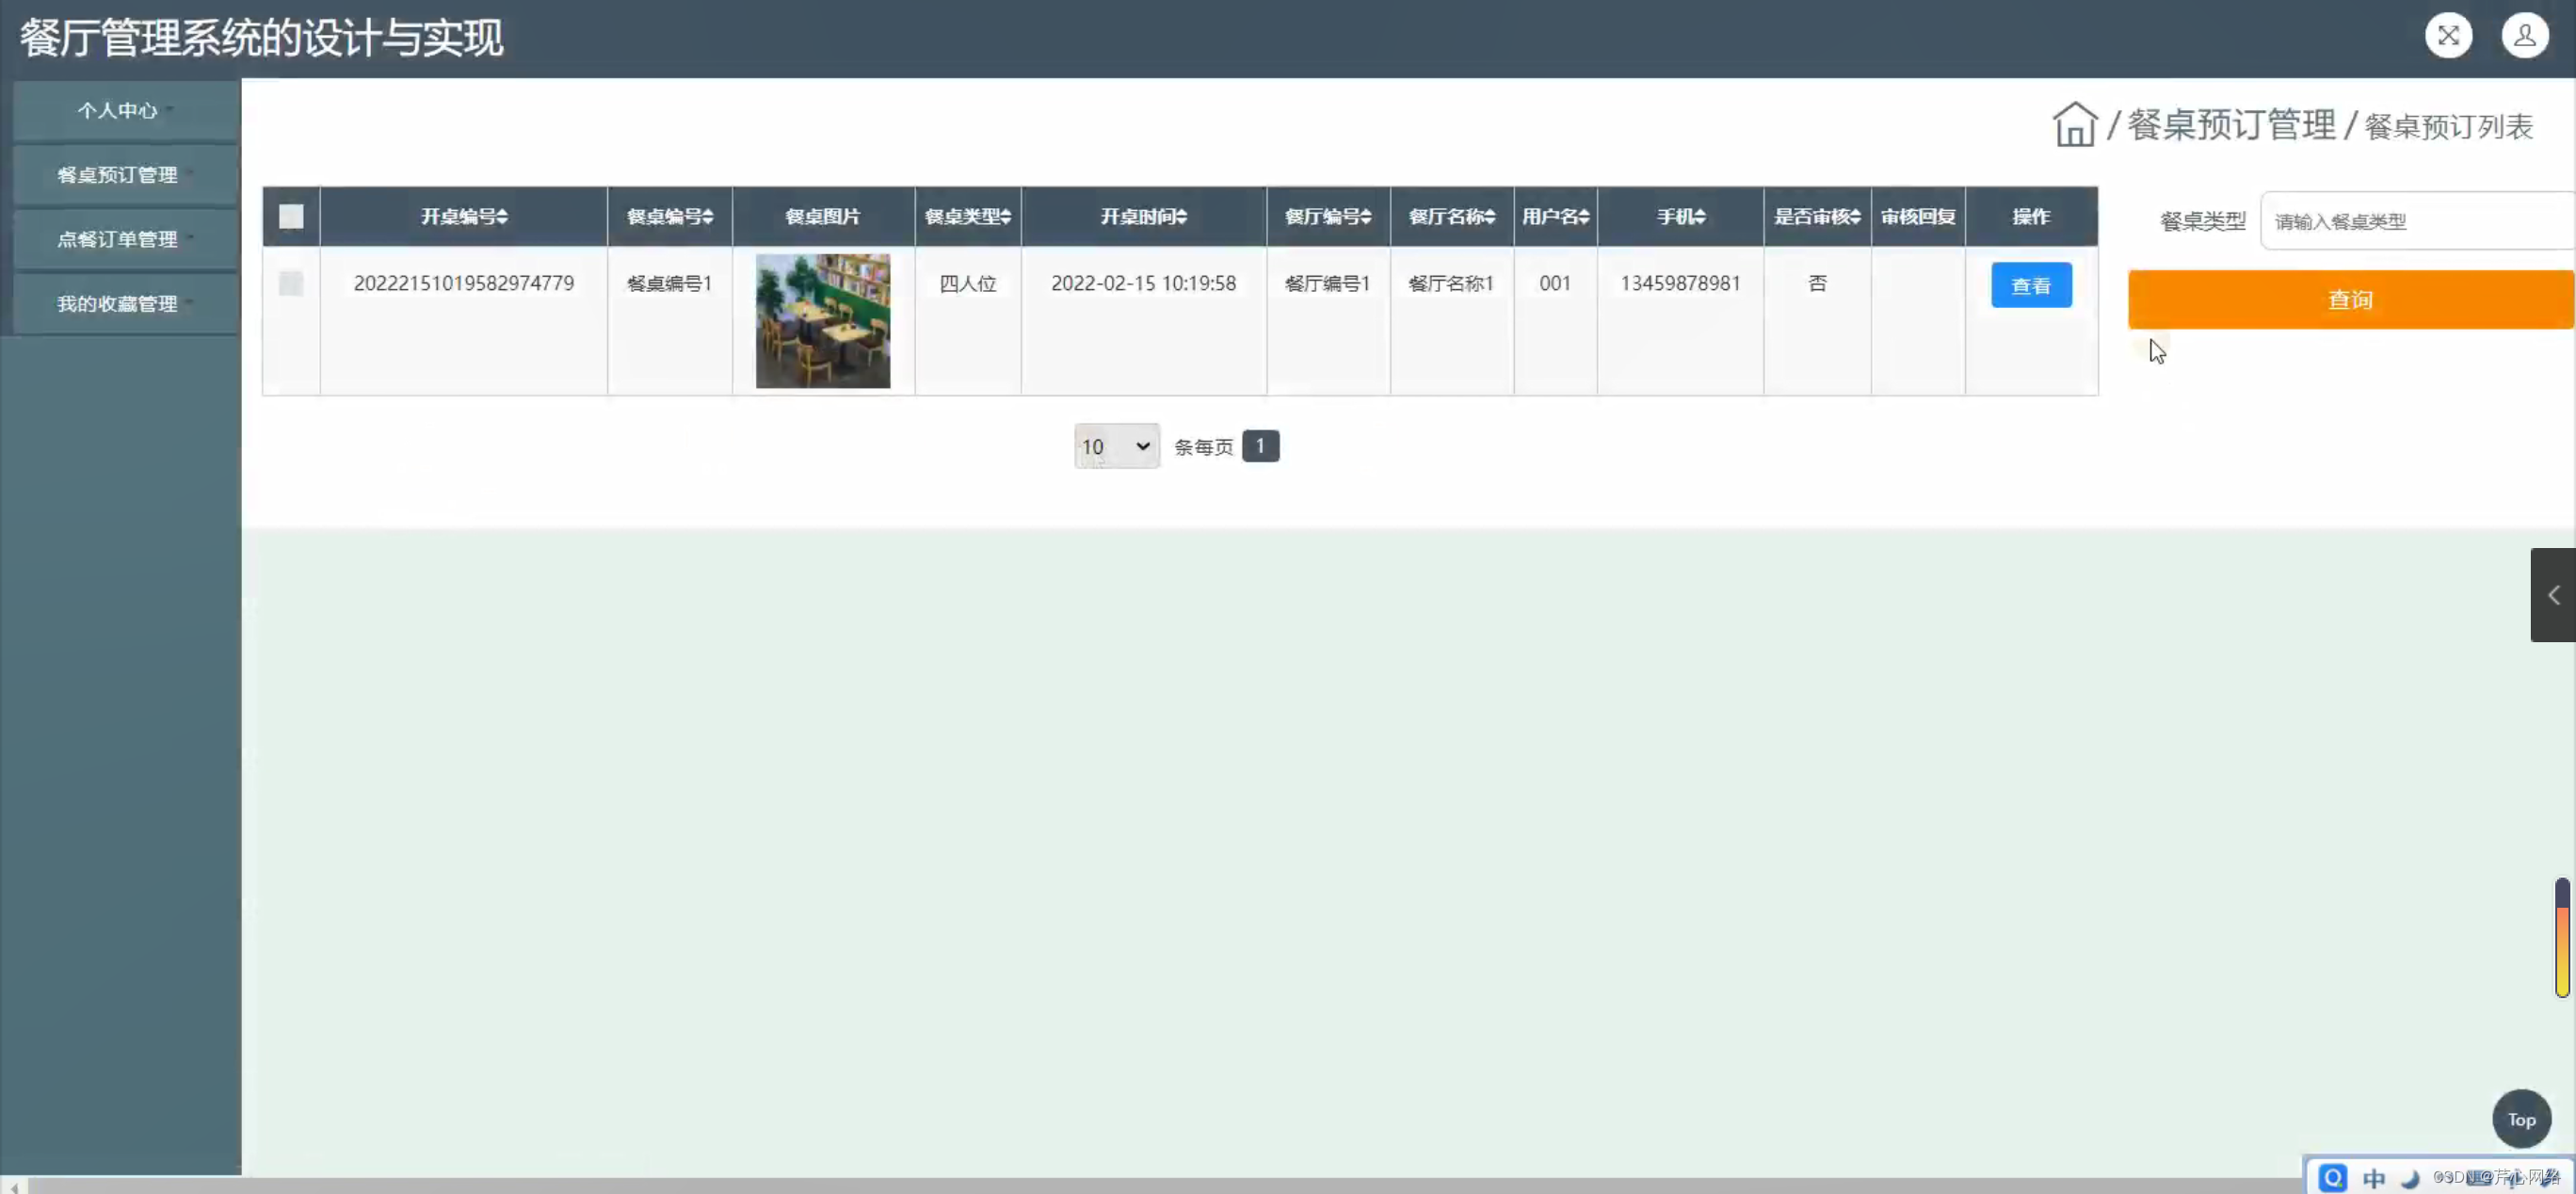
Task: Expand the 个人中心 sidebar menu
Action: (x=118, y=111)
